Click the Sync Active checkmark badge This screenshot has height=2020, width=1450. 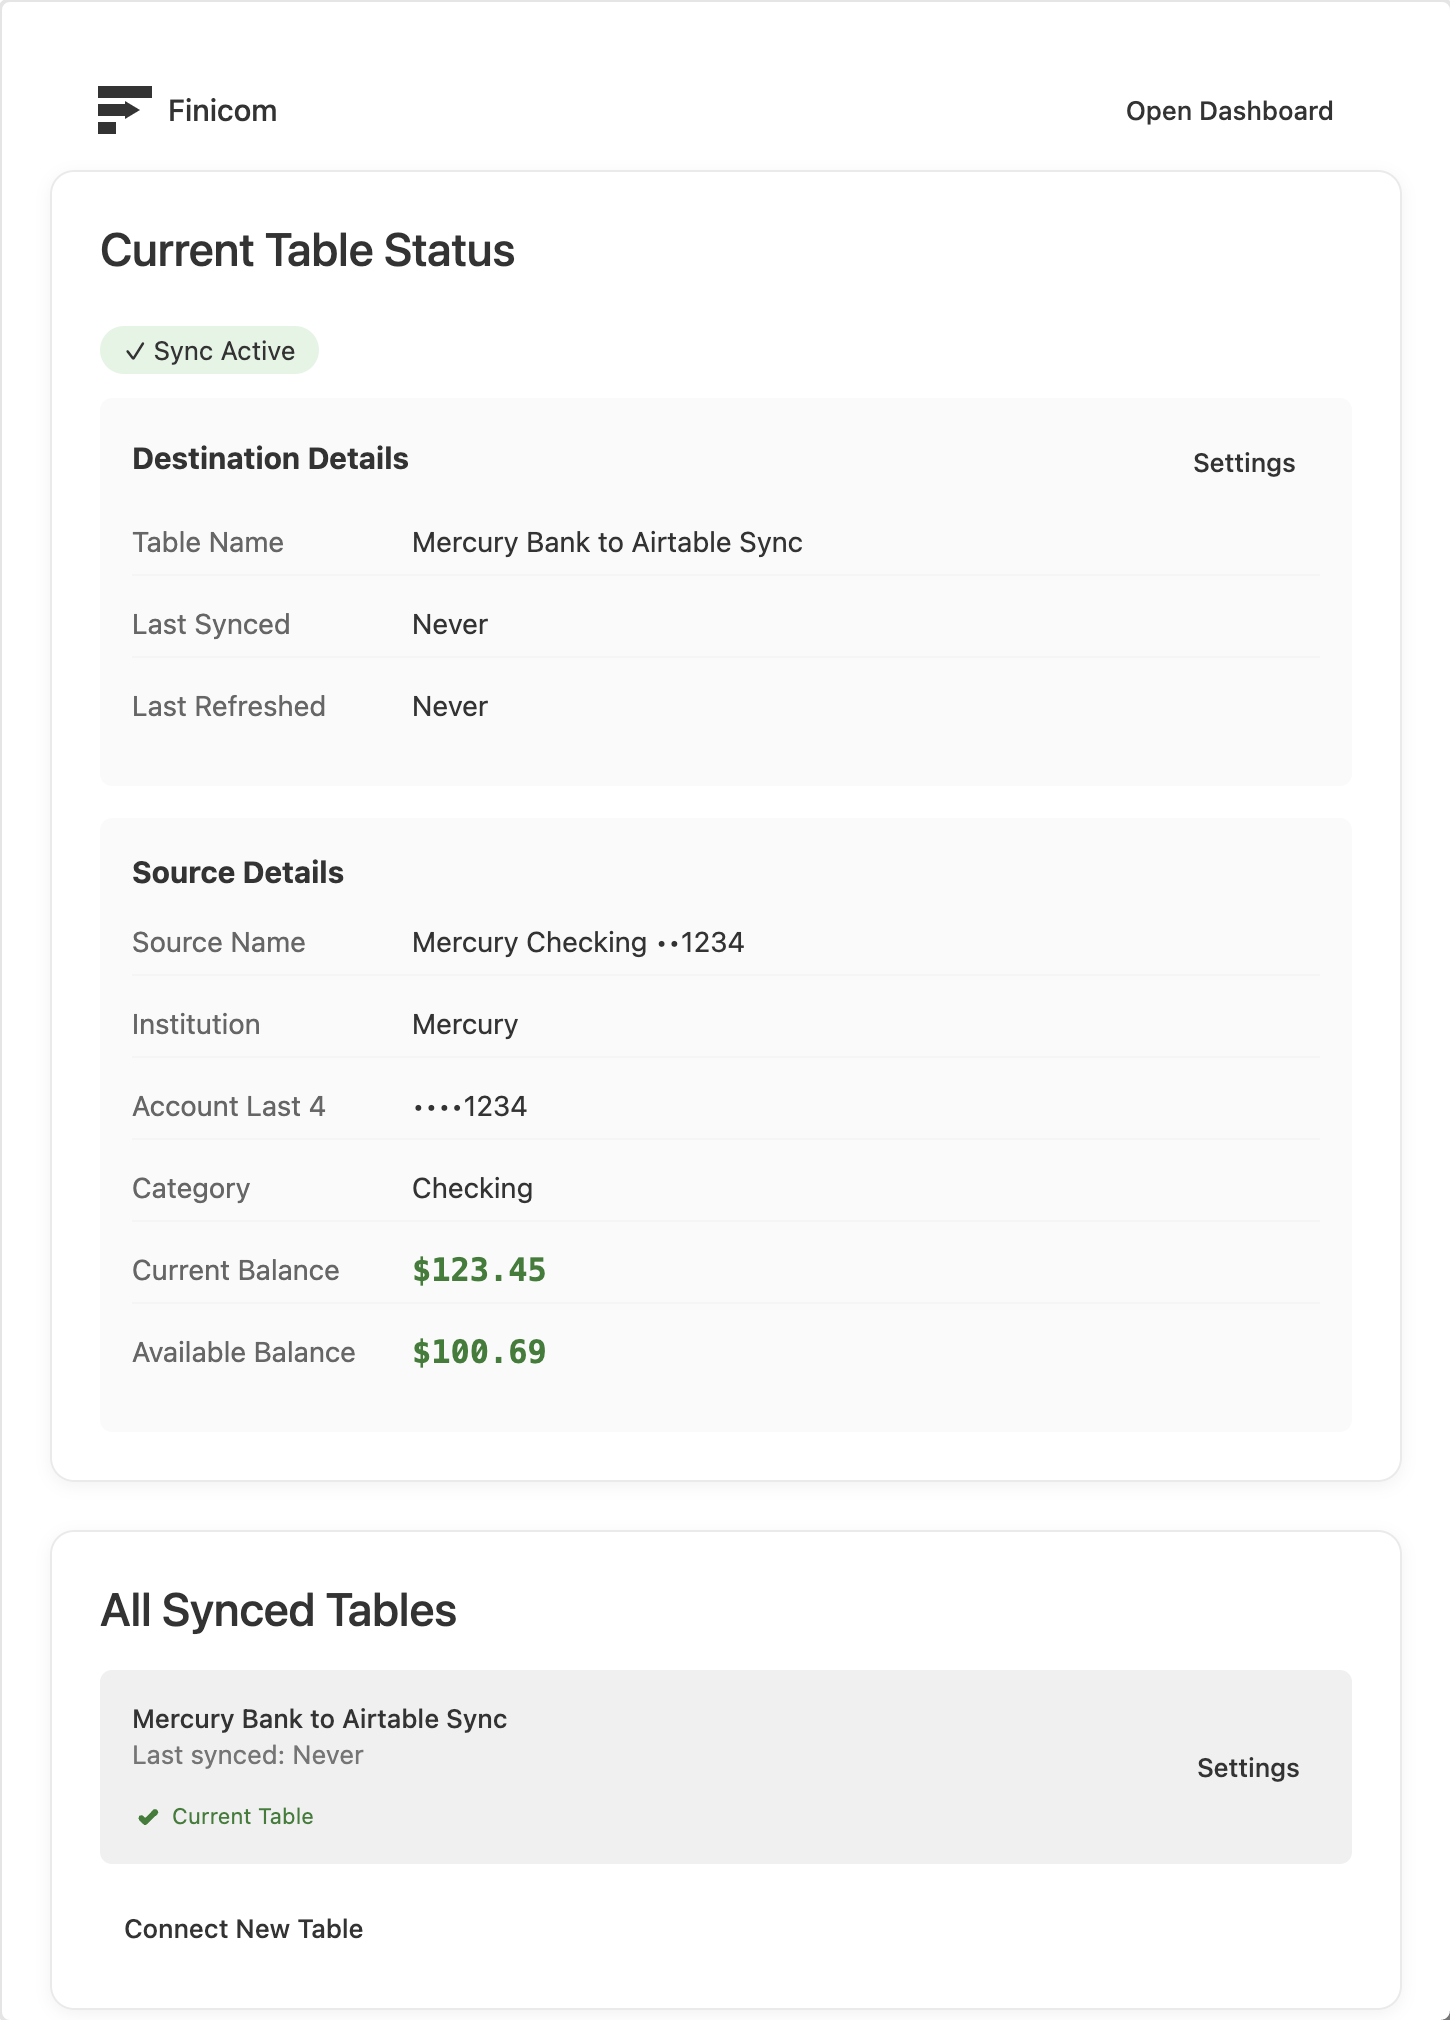point(209,351)
